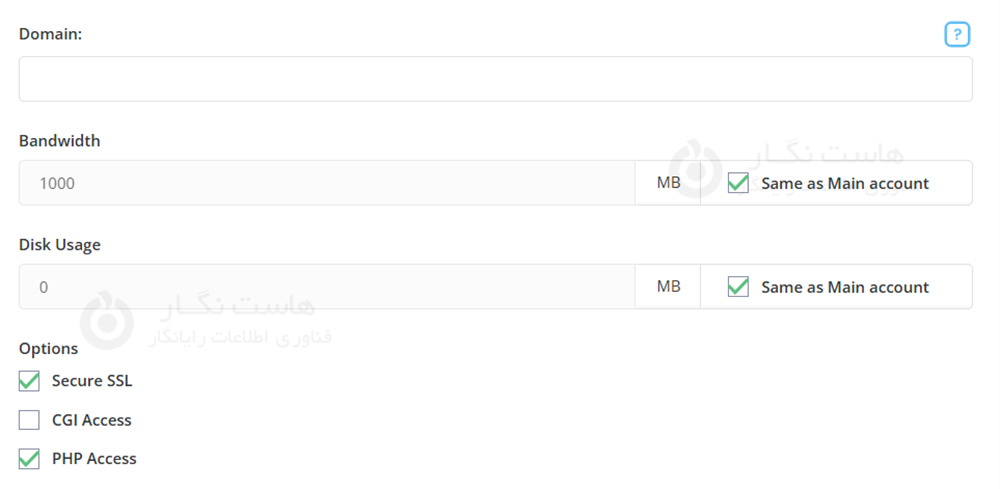Click the Domain field label

coord(50,34)
